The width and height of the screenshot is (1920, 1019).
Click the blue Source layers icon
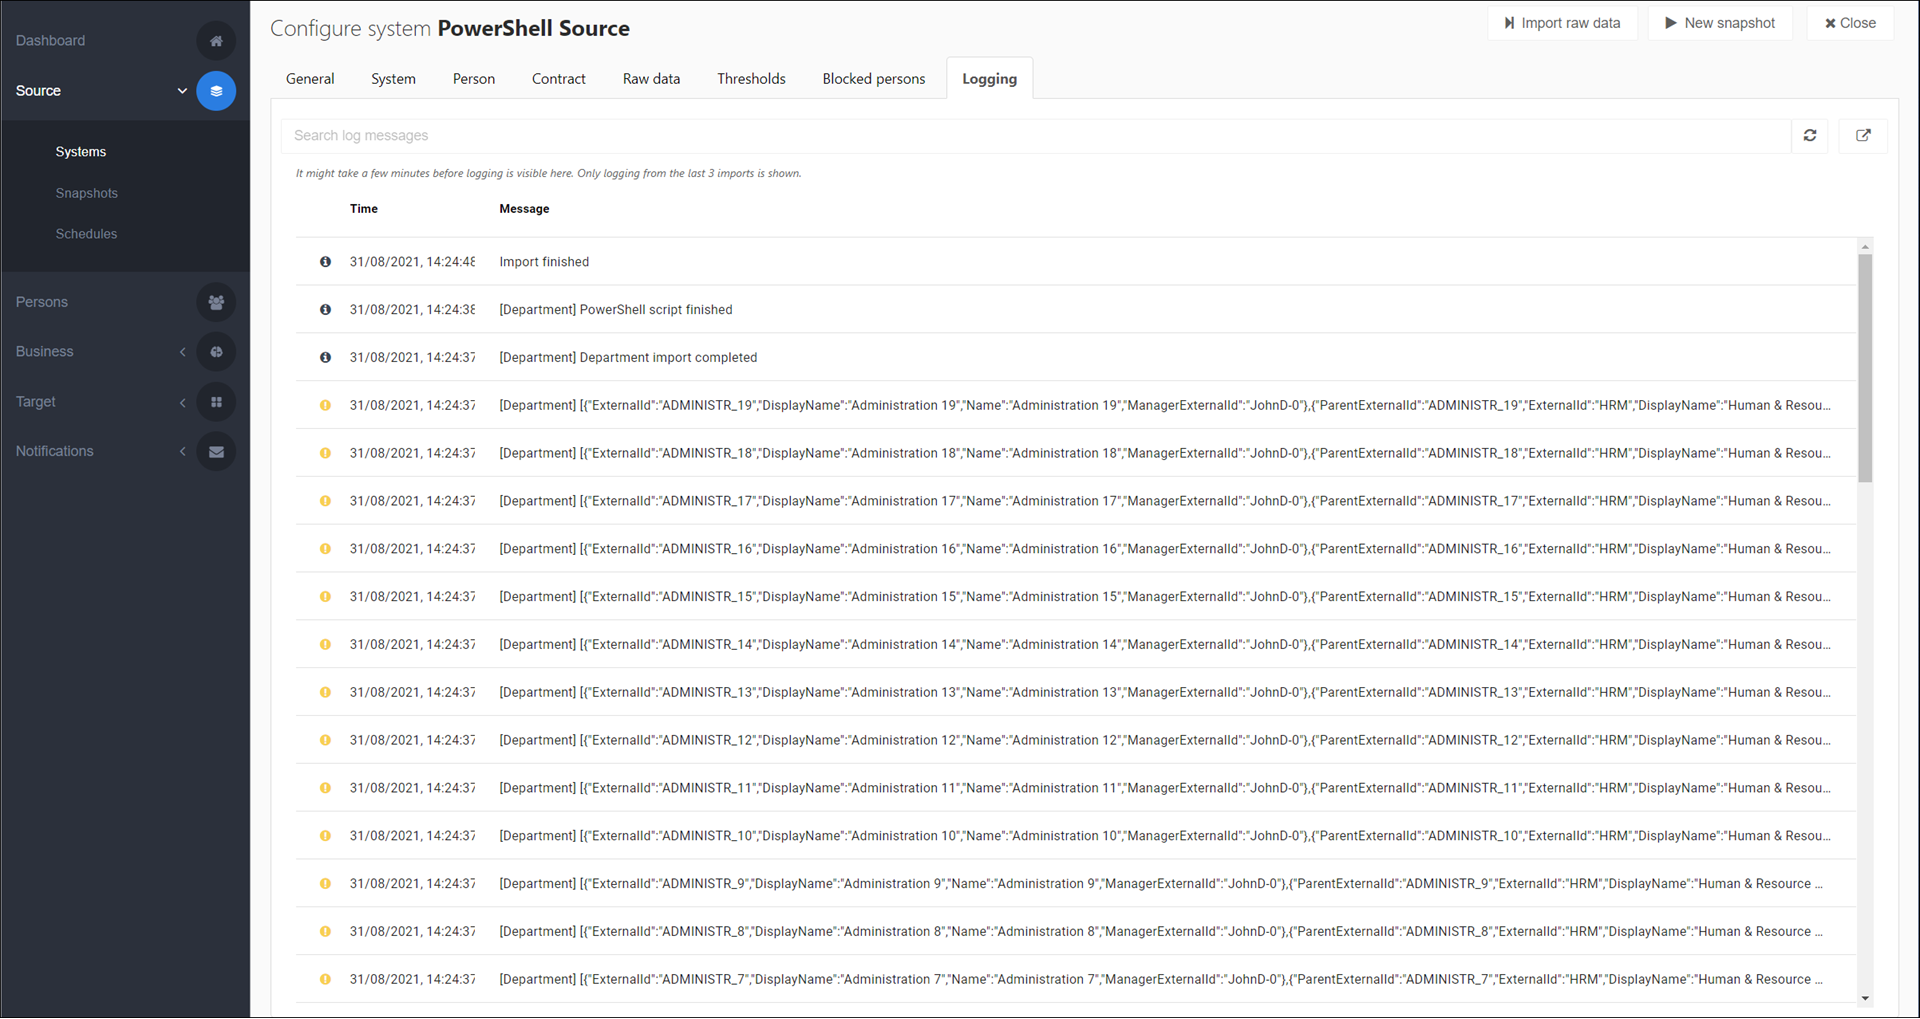[216, 91]
